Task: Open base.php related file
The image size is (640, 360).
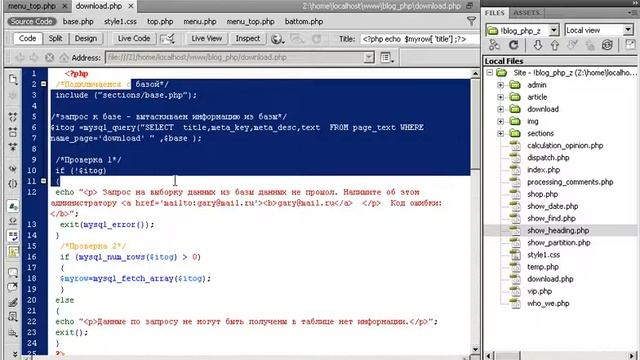Action: [x=78, y=22]
